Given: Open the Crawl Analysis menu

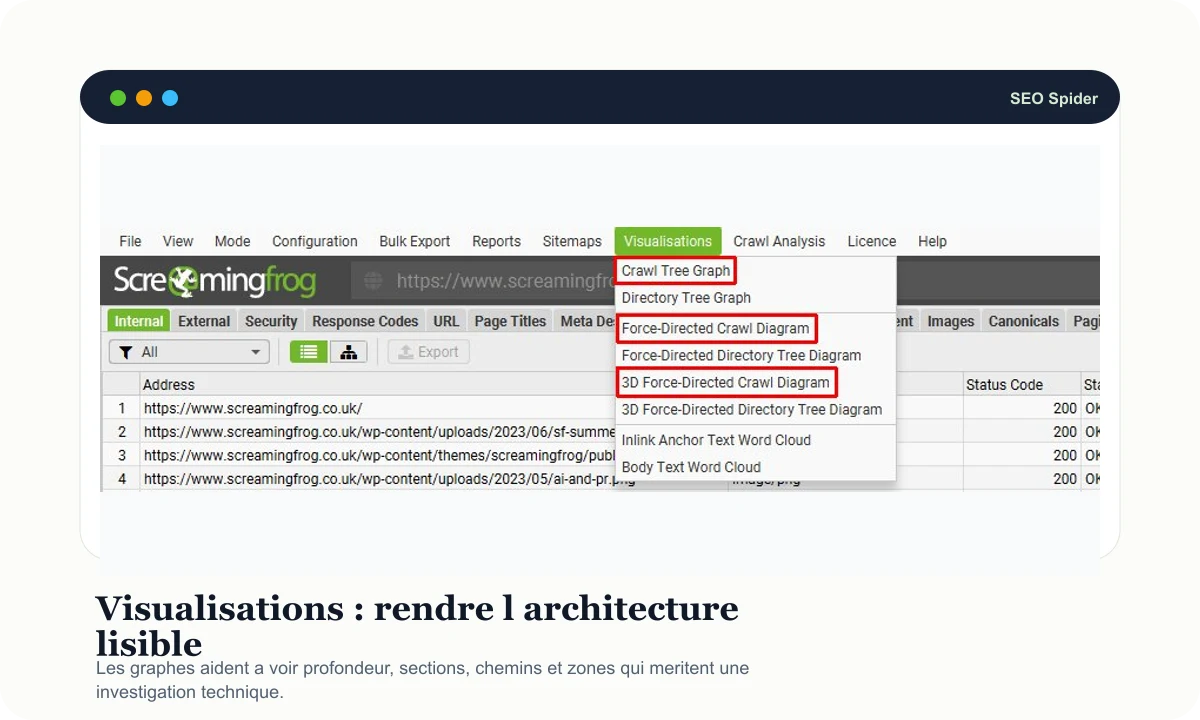Looking at the screenshot, I should (779, 241).
